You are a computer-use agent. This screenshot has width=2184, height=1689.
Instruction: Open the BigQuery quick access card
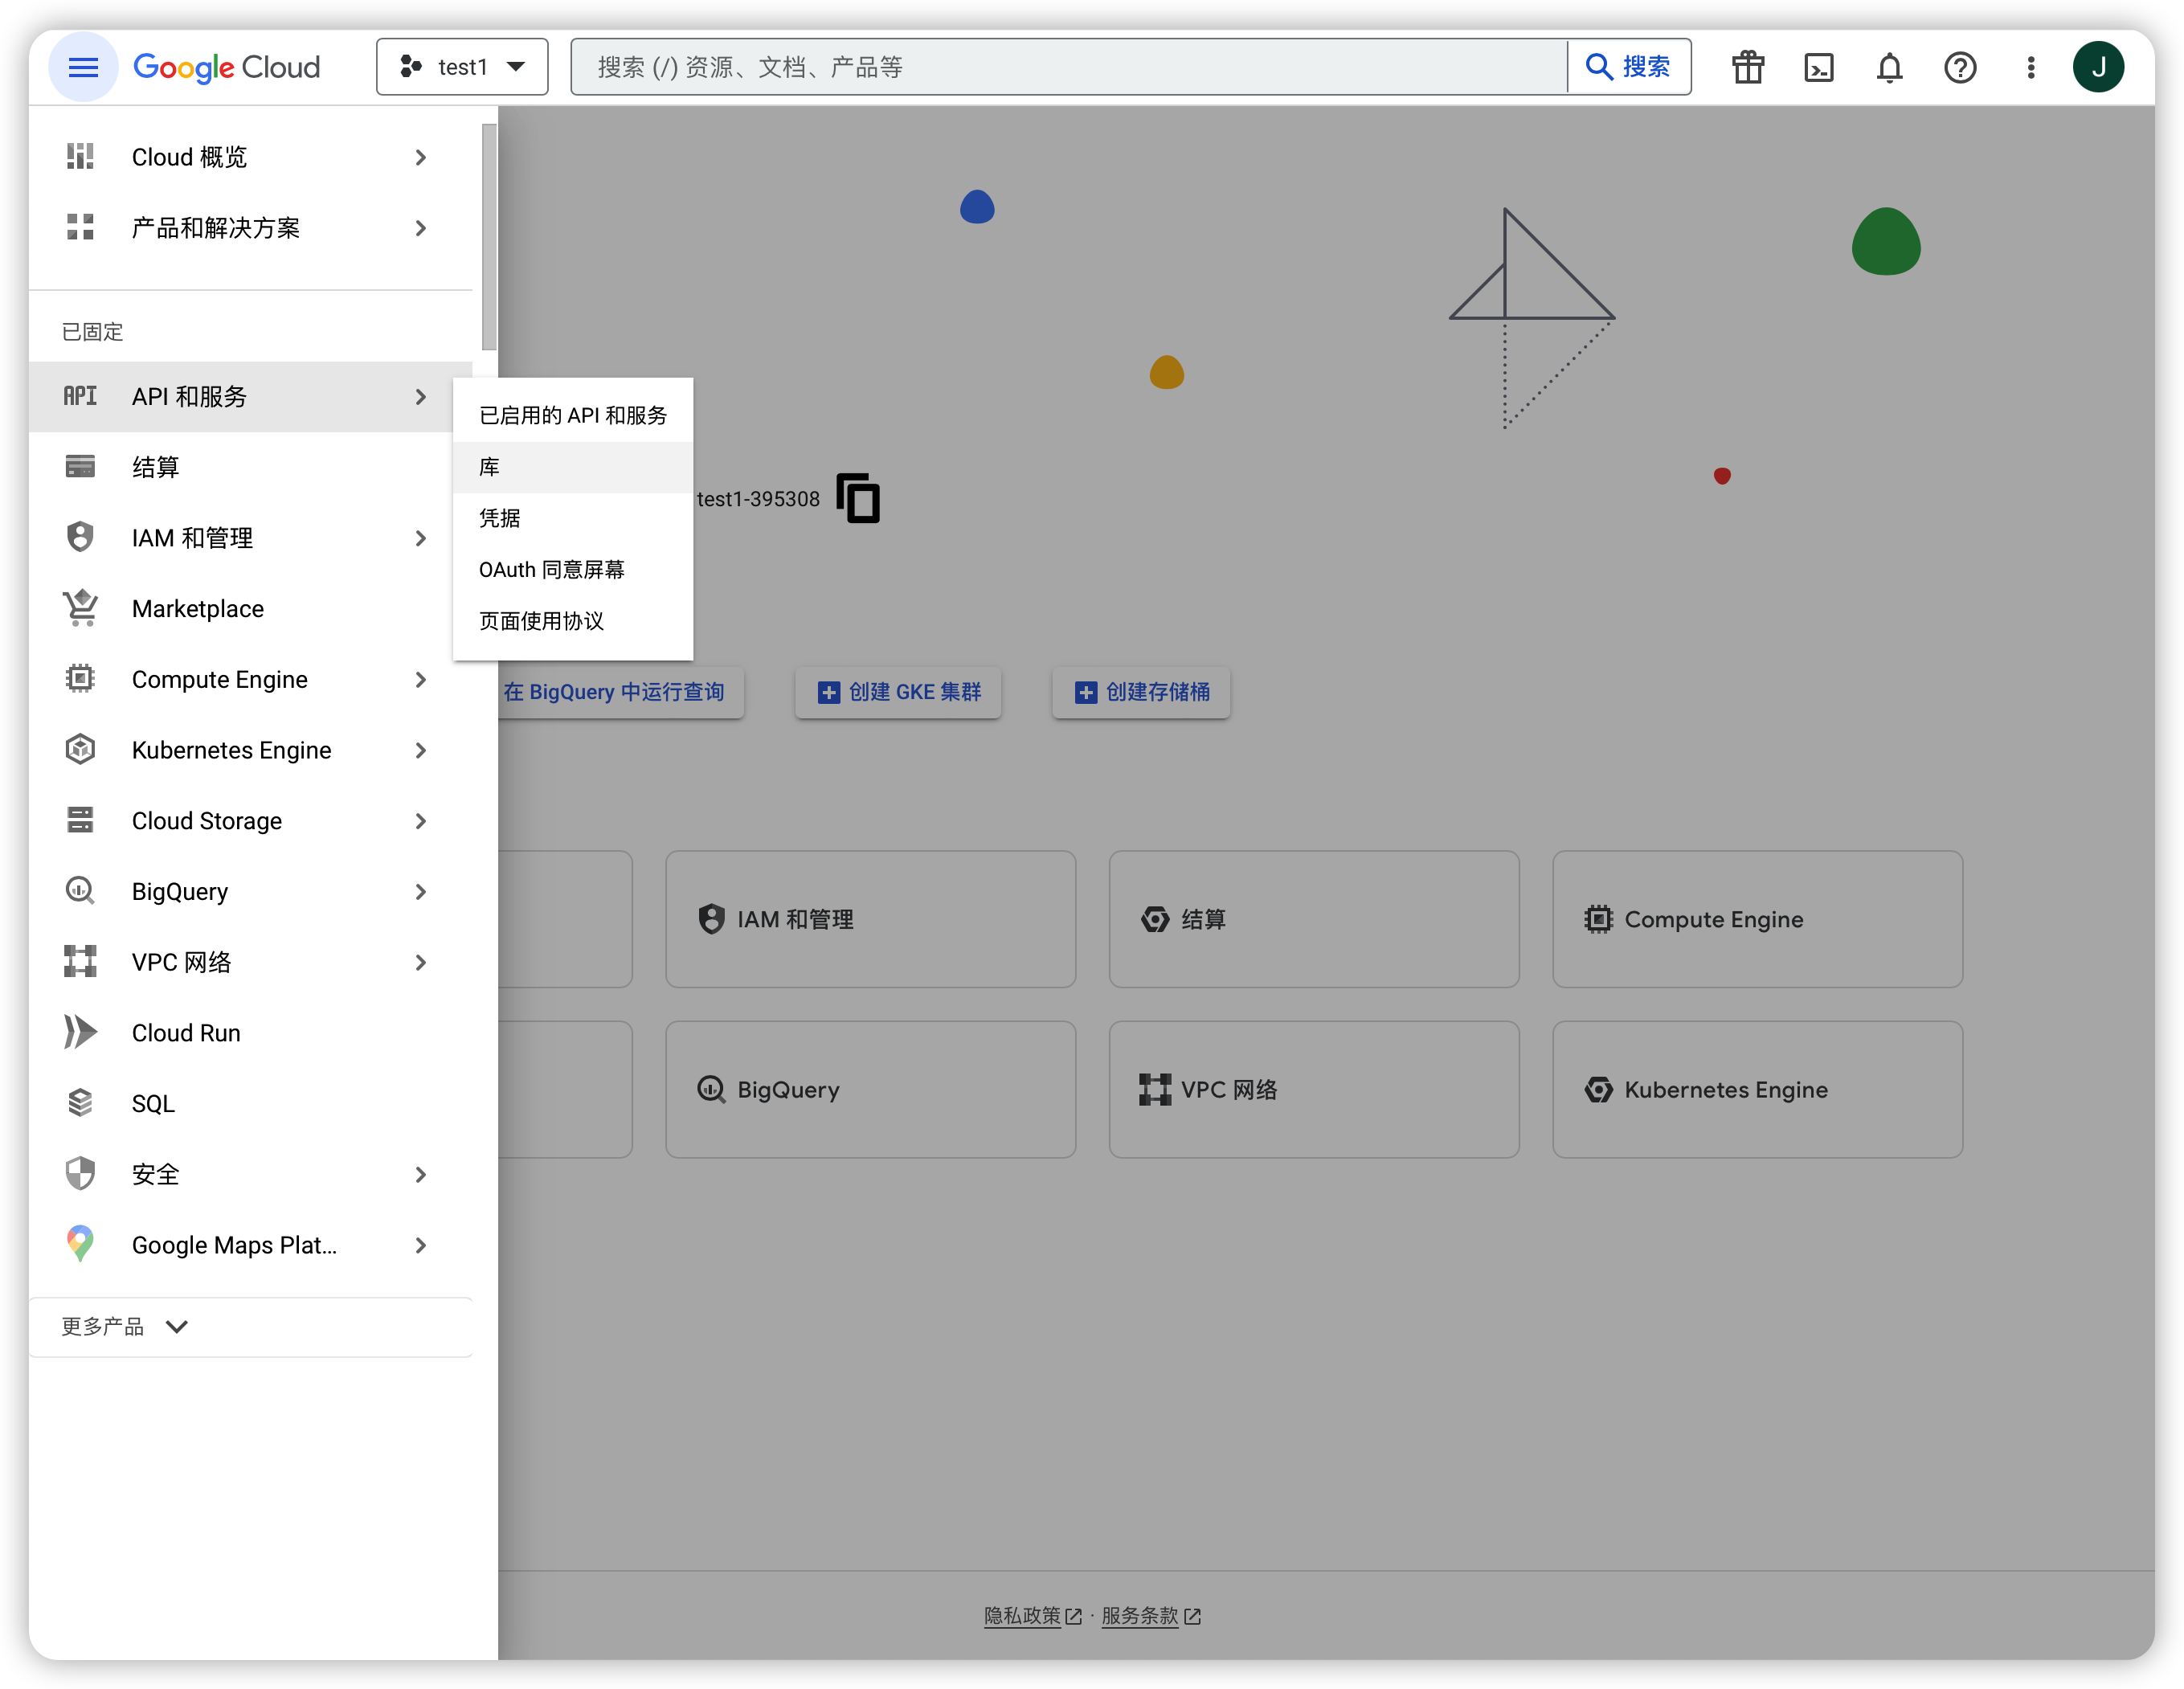[870, 1089]
